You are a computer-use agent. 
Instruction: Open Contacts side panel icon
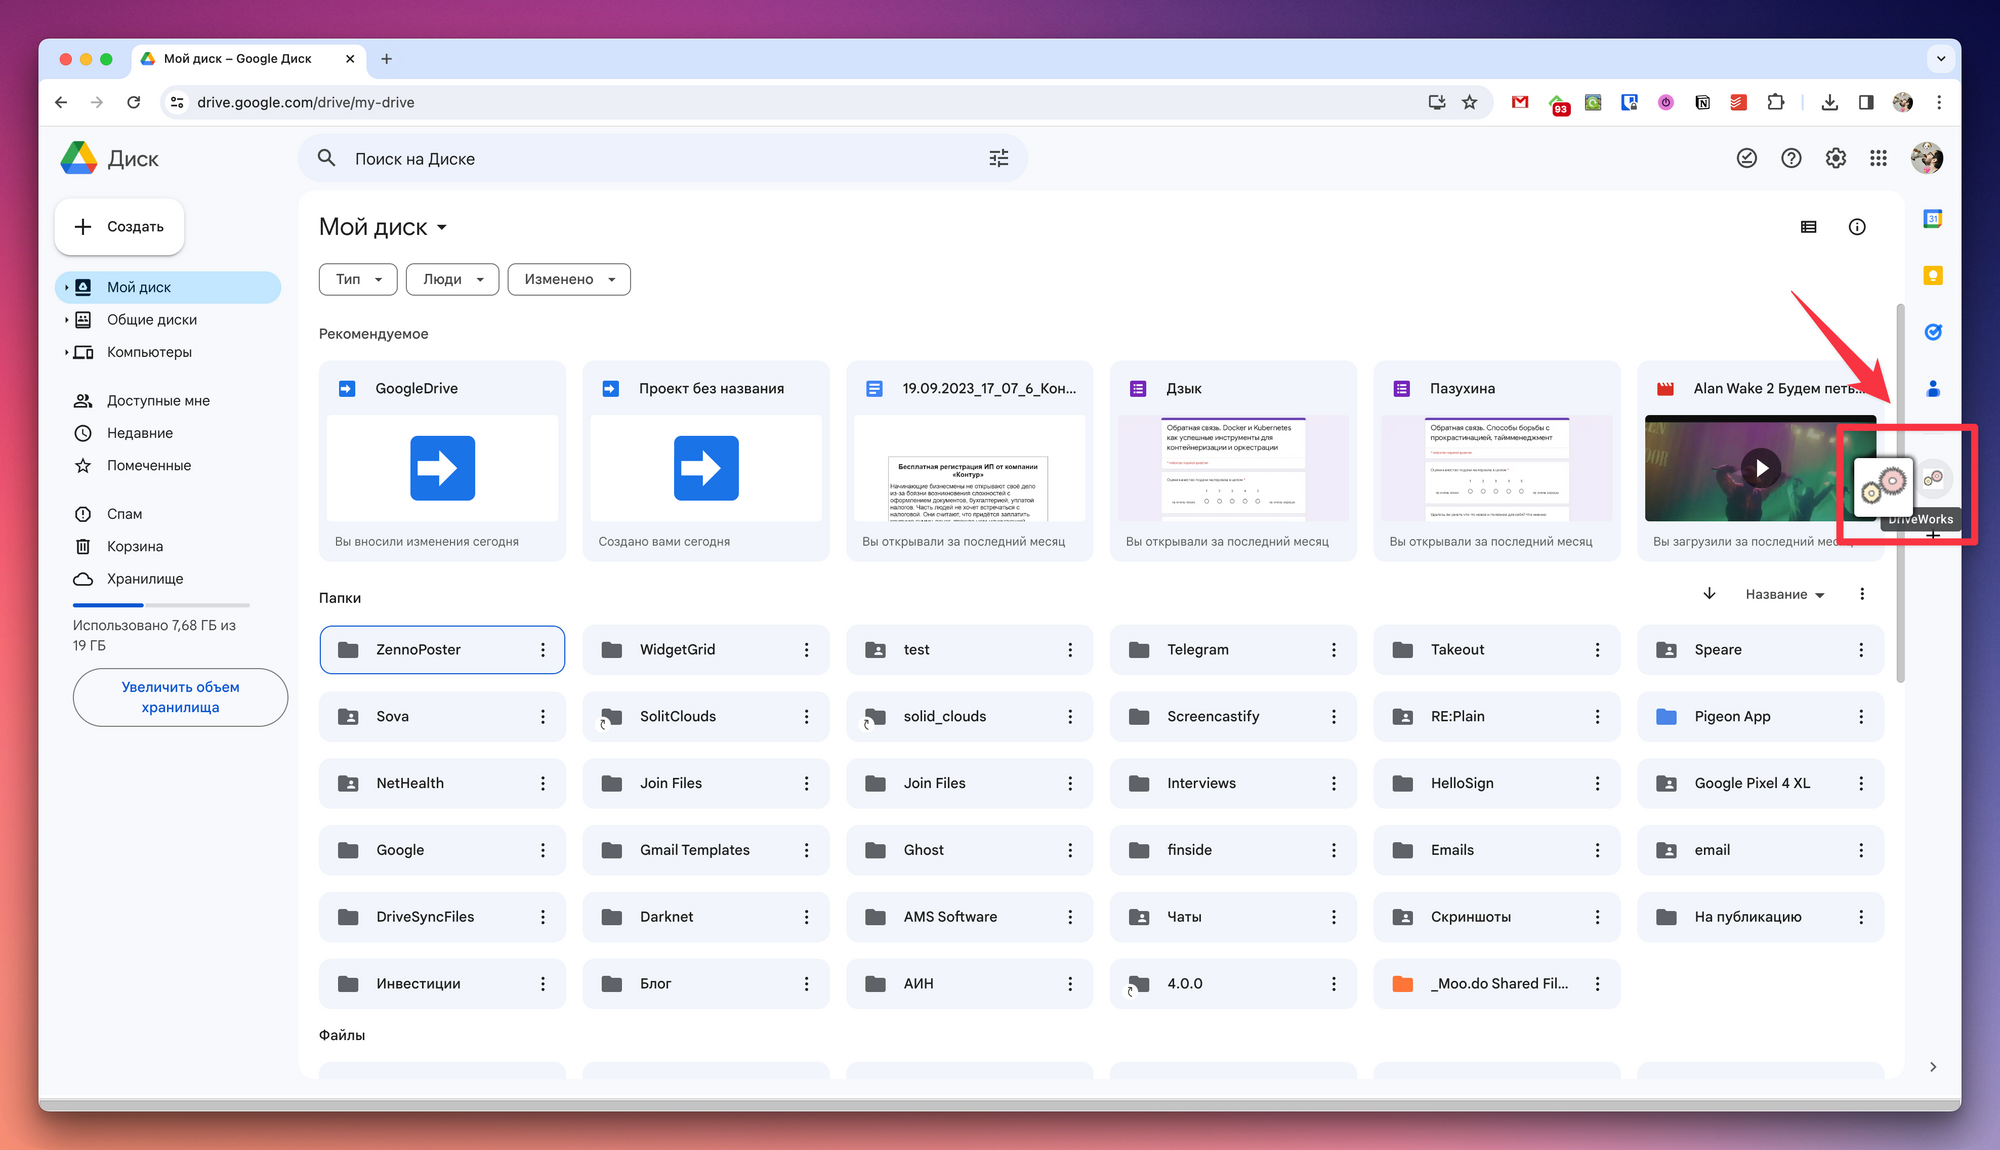point(1932,388)
